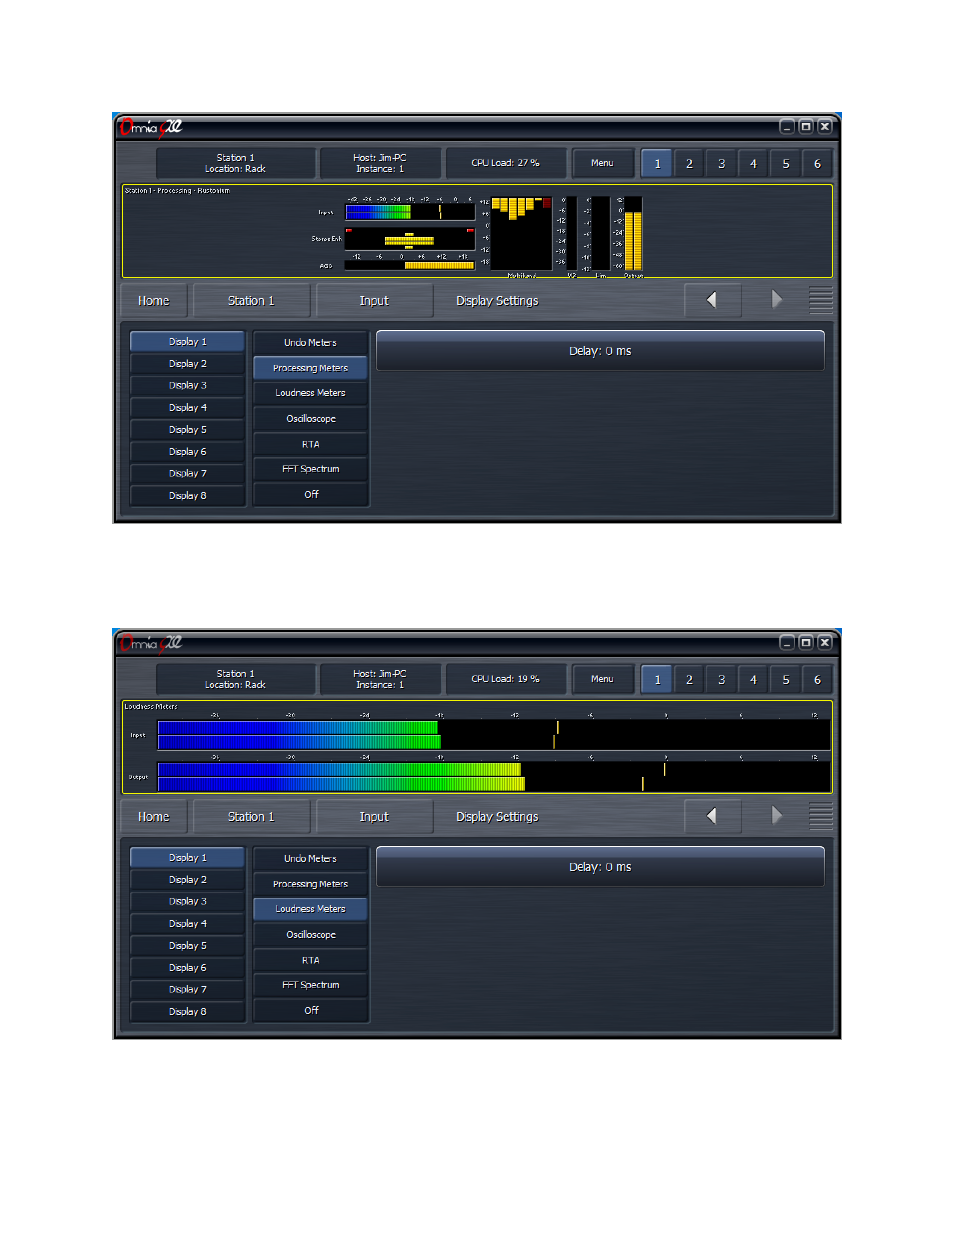
Task: Switch to preset tab 3 in bottom window
Action: click(721, 680)
